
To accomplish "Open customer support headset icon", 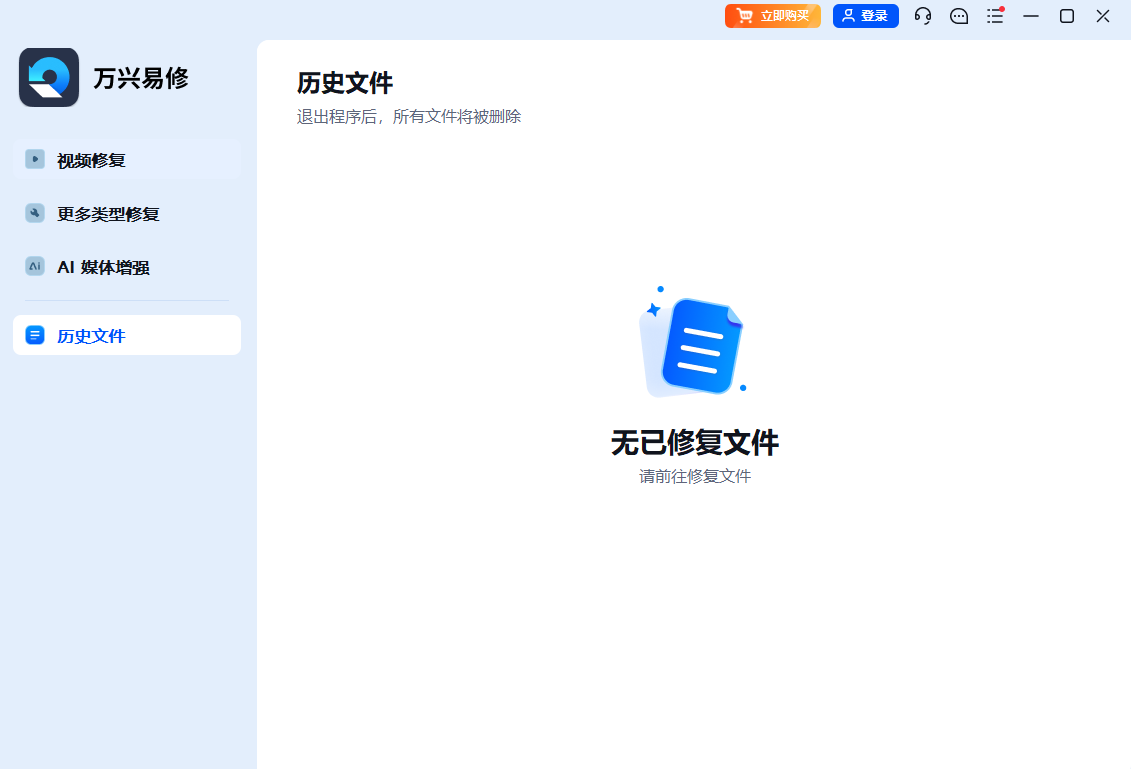I will point(923,16).
